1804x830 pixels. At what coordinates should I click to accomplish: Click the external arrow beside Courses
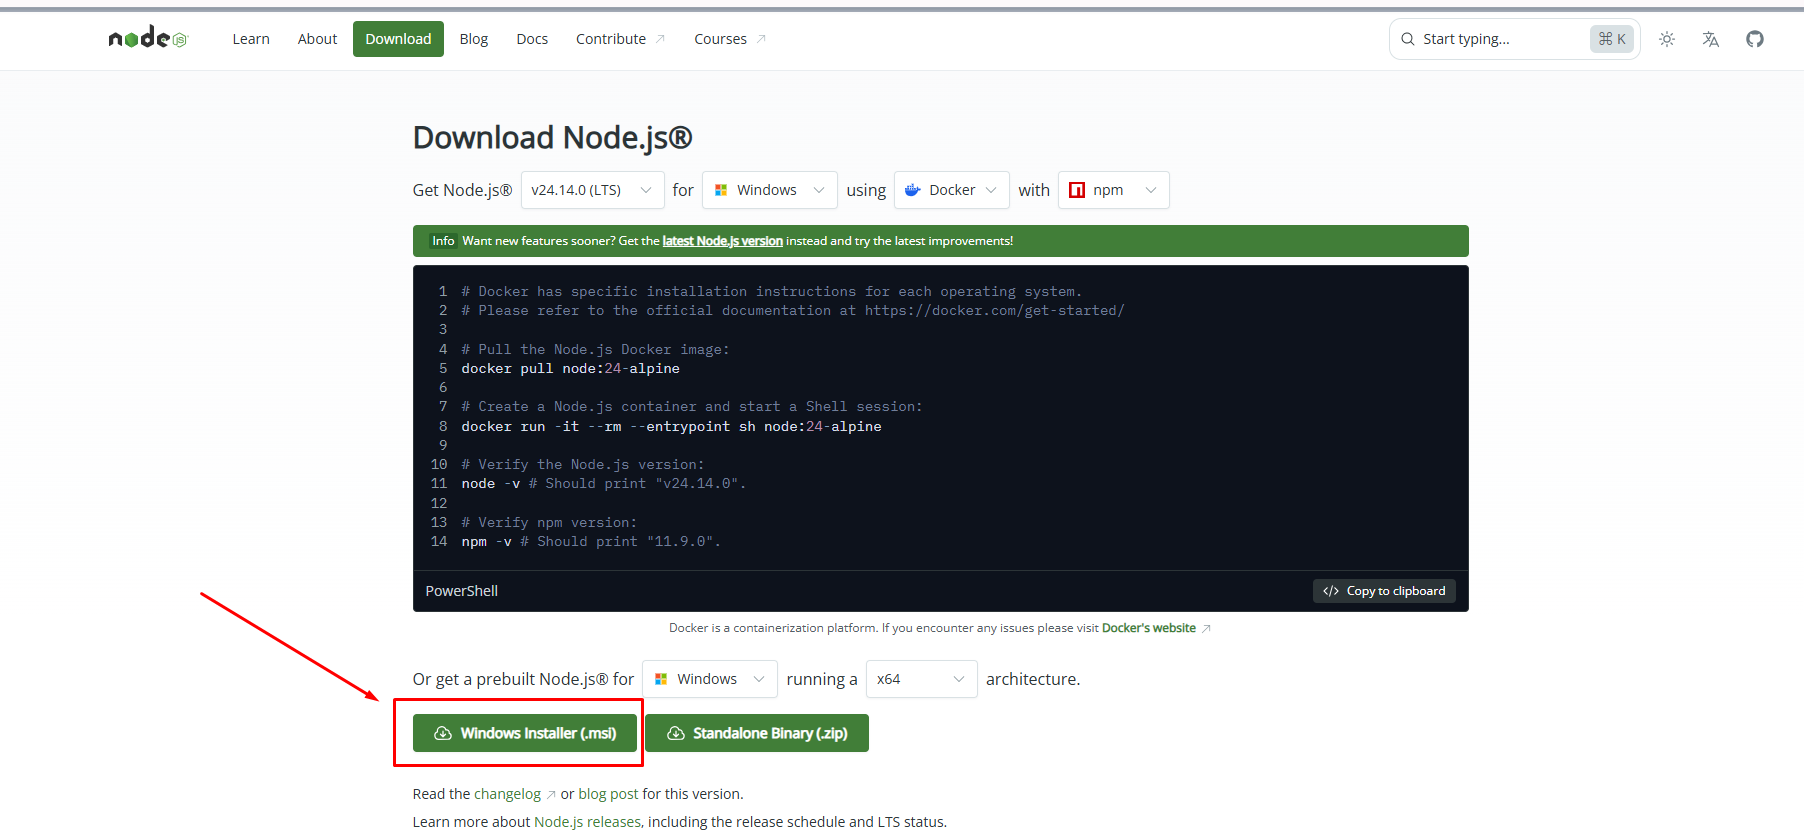pyautogui.click(x=761, y=39)
